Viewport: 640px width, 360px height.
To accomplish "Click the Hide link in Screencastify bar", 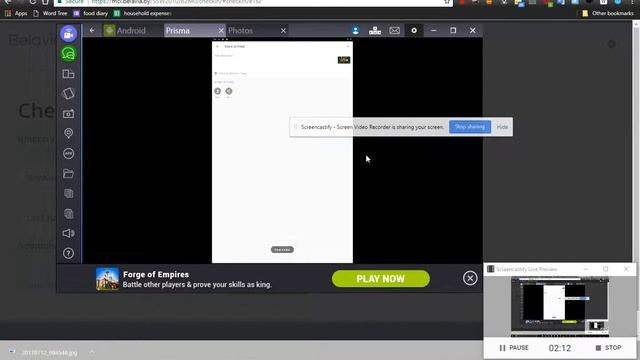I will click(x=502, y=127).
